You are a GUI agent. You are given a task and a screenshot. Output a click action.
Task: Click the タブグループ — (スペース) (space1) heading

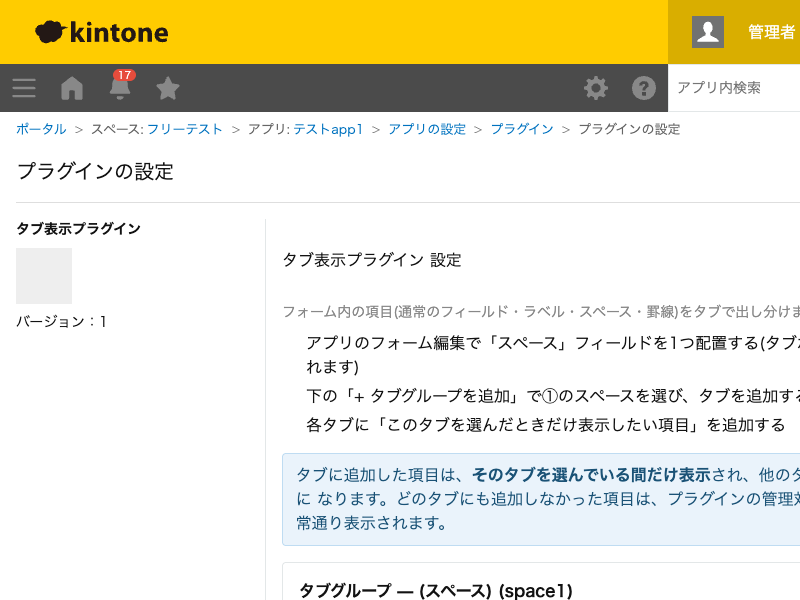(x=436, y=590)
